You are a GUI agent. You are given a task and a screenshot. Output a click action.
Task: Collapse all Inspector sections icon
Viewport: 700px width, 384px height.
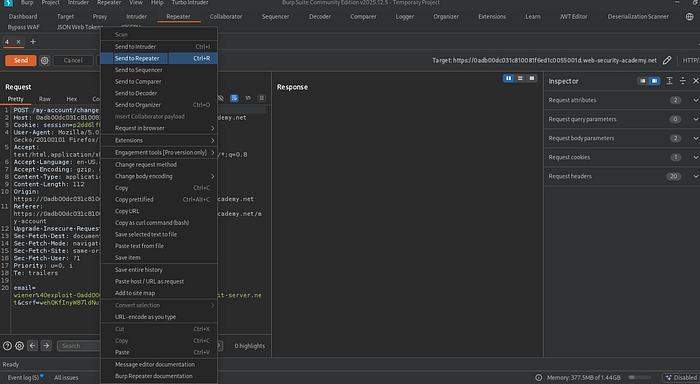(x=683, y=81)
